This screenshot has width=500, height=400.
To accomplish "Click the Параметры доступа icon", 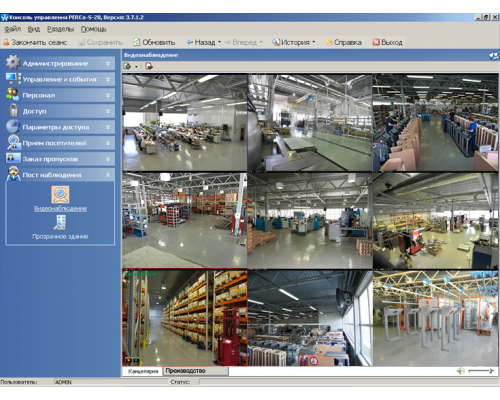I will (x=13, y=126).
